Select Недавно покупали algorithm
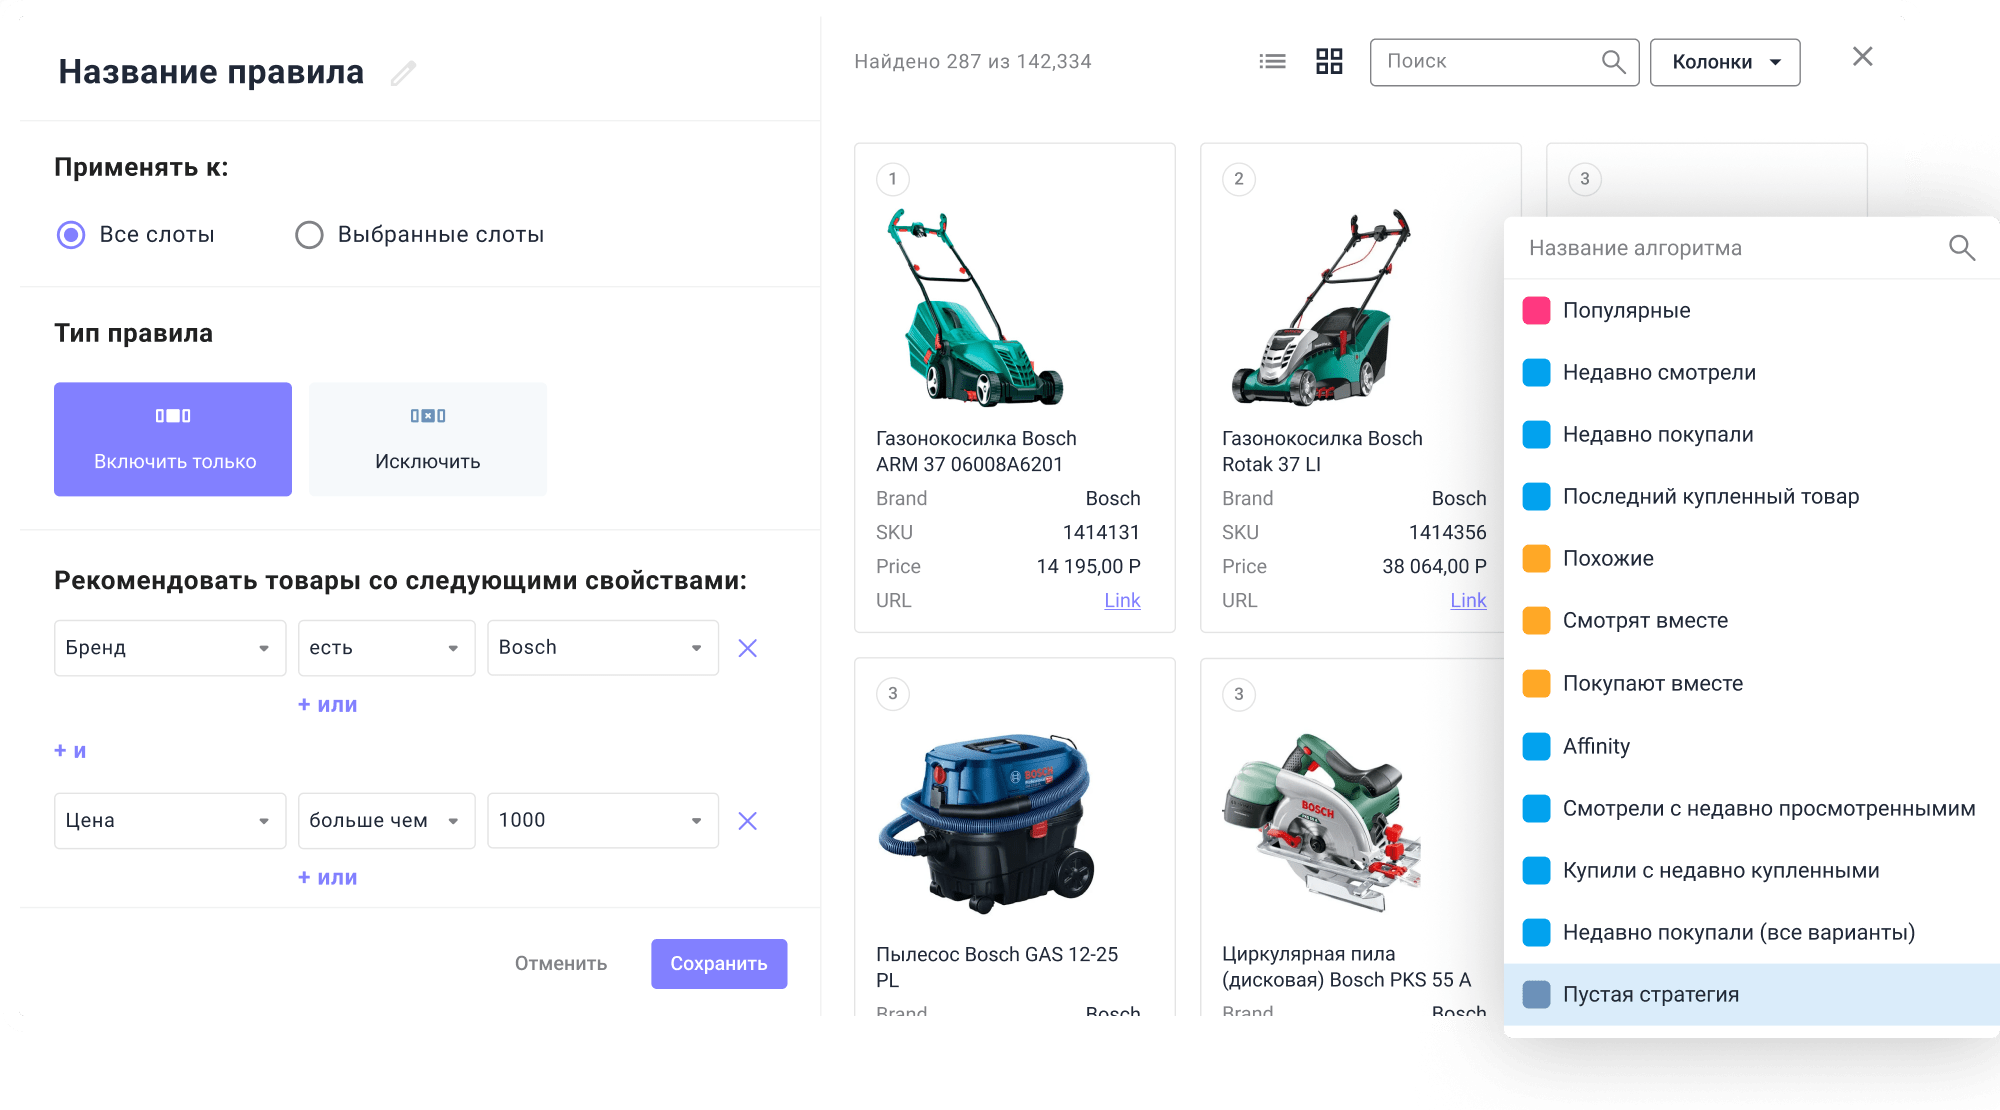Viewport: 2000px width, 1110px height. tap(1752, 435)
